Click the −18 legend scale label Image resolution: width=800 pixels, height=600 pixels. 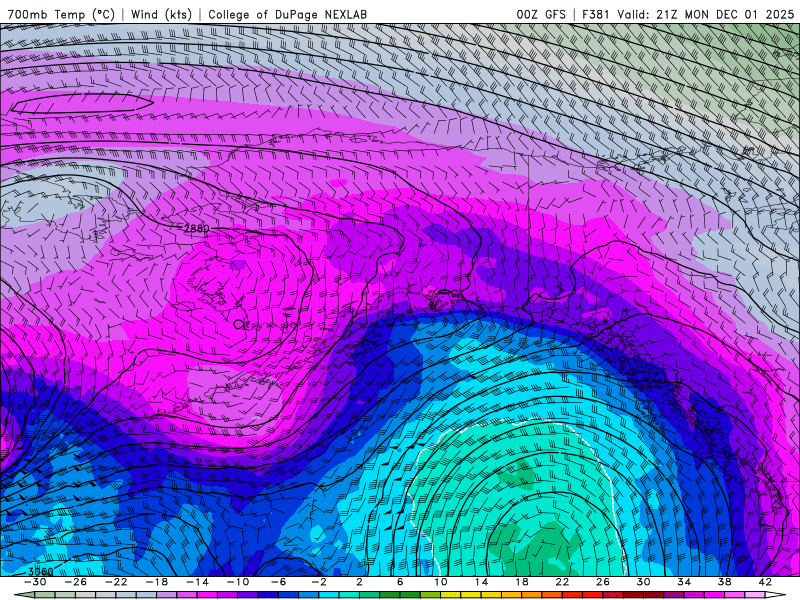[157, 582]
